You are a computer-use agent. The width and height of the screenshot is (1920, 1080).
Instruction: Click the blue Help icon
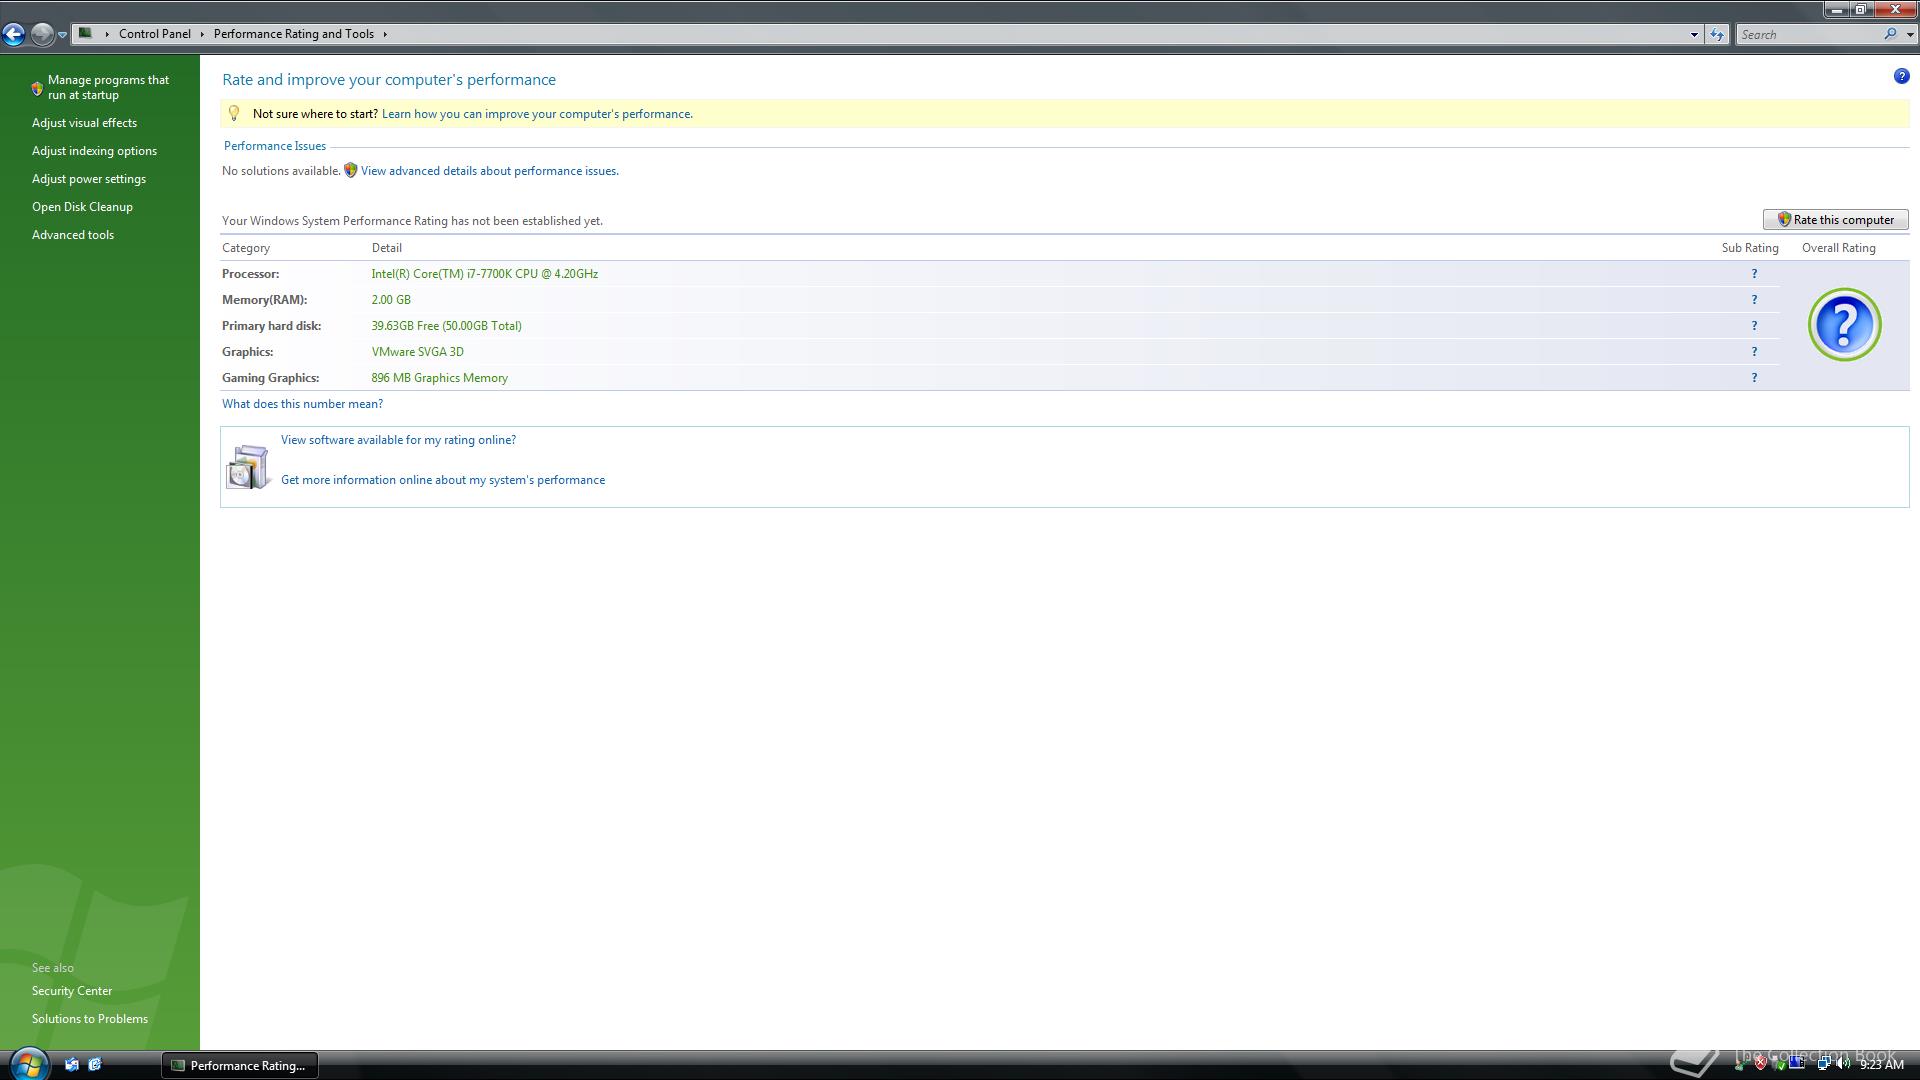click(x=1901, y=77)
